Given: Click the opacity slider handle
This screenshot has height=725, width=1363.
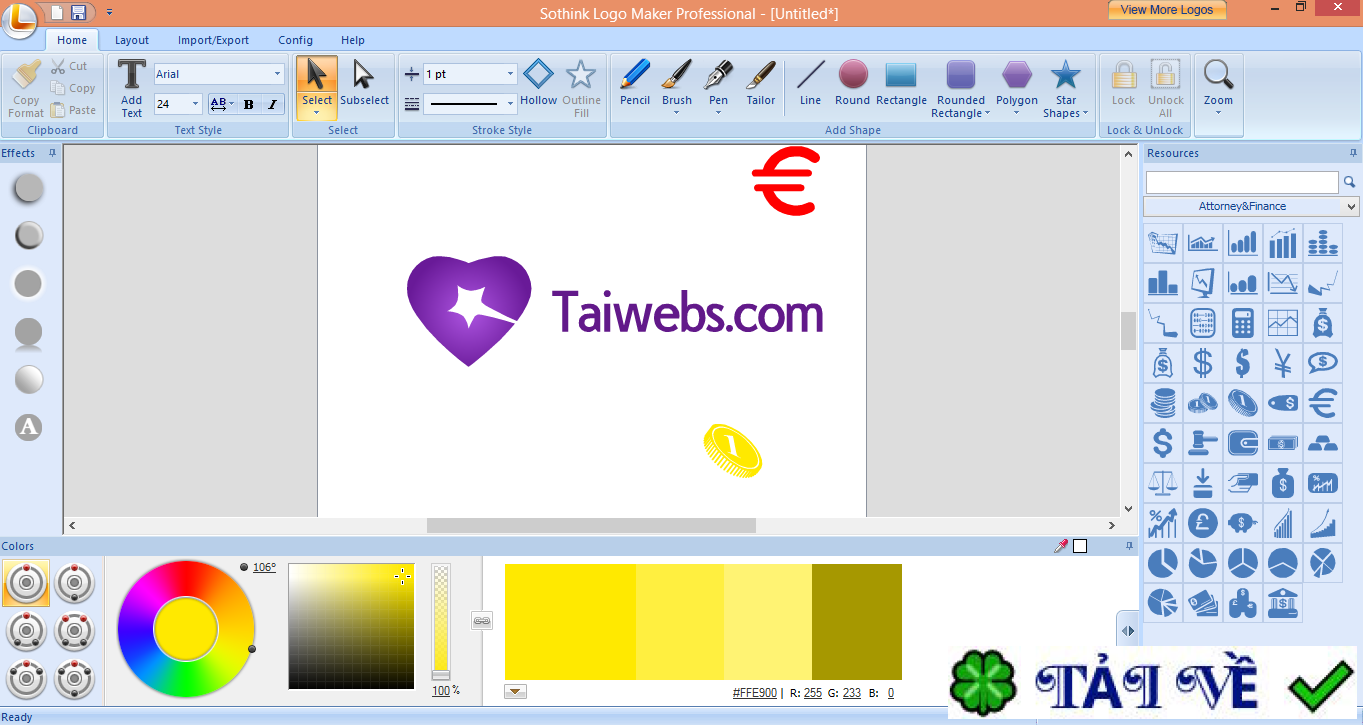Looking at the screenshot, I should [440, 675].
